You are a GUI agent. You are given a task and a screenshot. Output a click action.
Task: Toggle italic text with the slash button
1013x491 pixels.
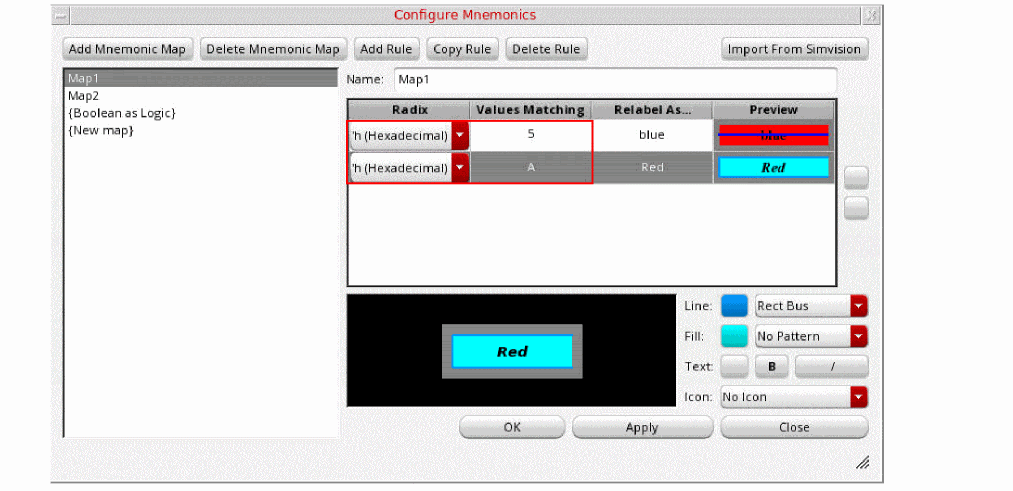(831, 366)
